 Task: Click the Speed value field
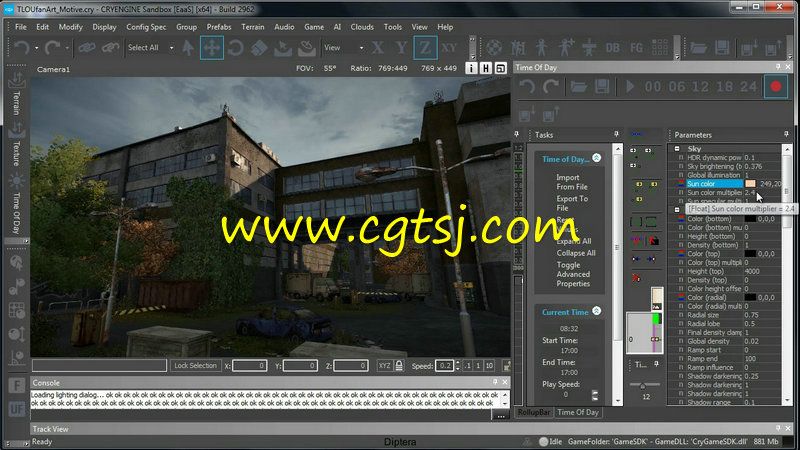coord(444,365)
